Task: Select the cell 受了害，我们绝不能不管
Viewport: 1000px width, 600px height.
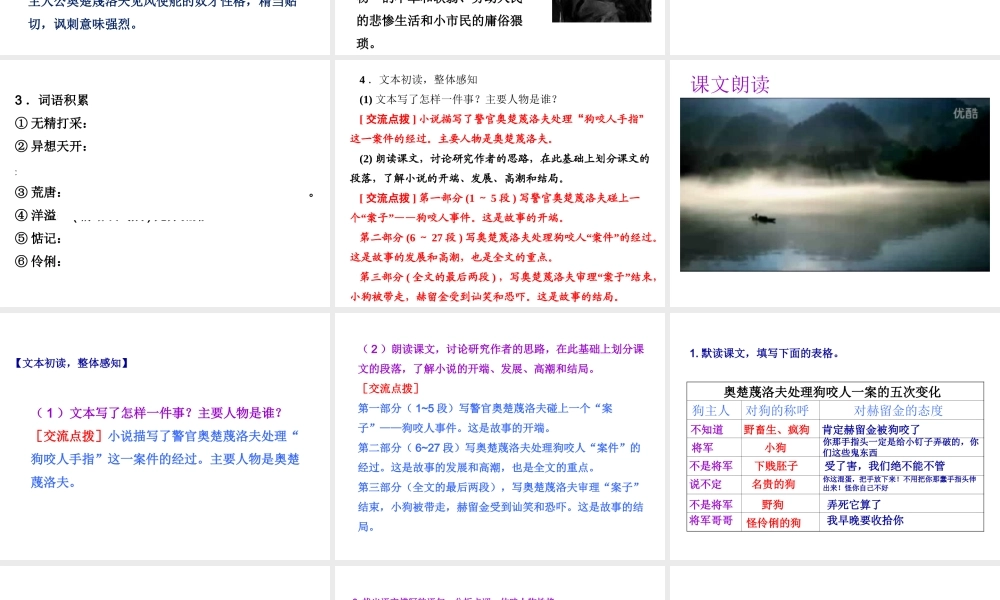Action: 885,466
